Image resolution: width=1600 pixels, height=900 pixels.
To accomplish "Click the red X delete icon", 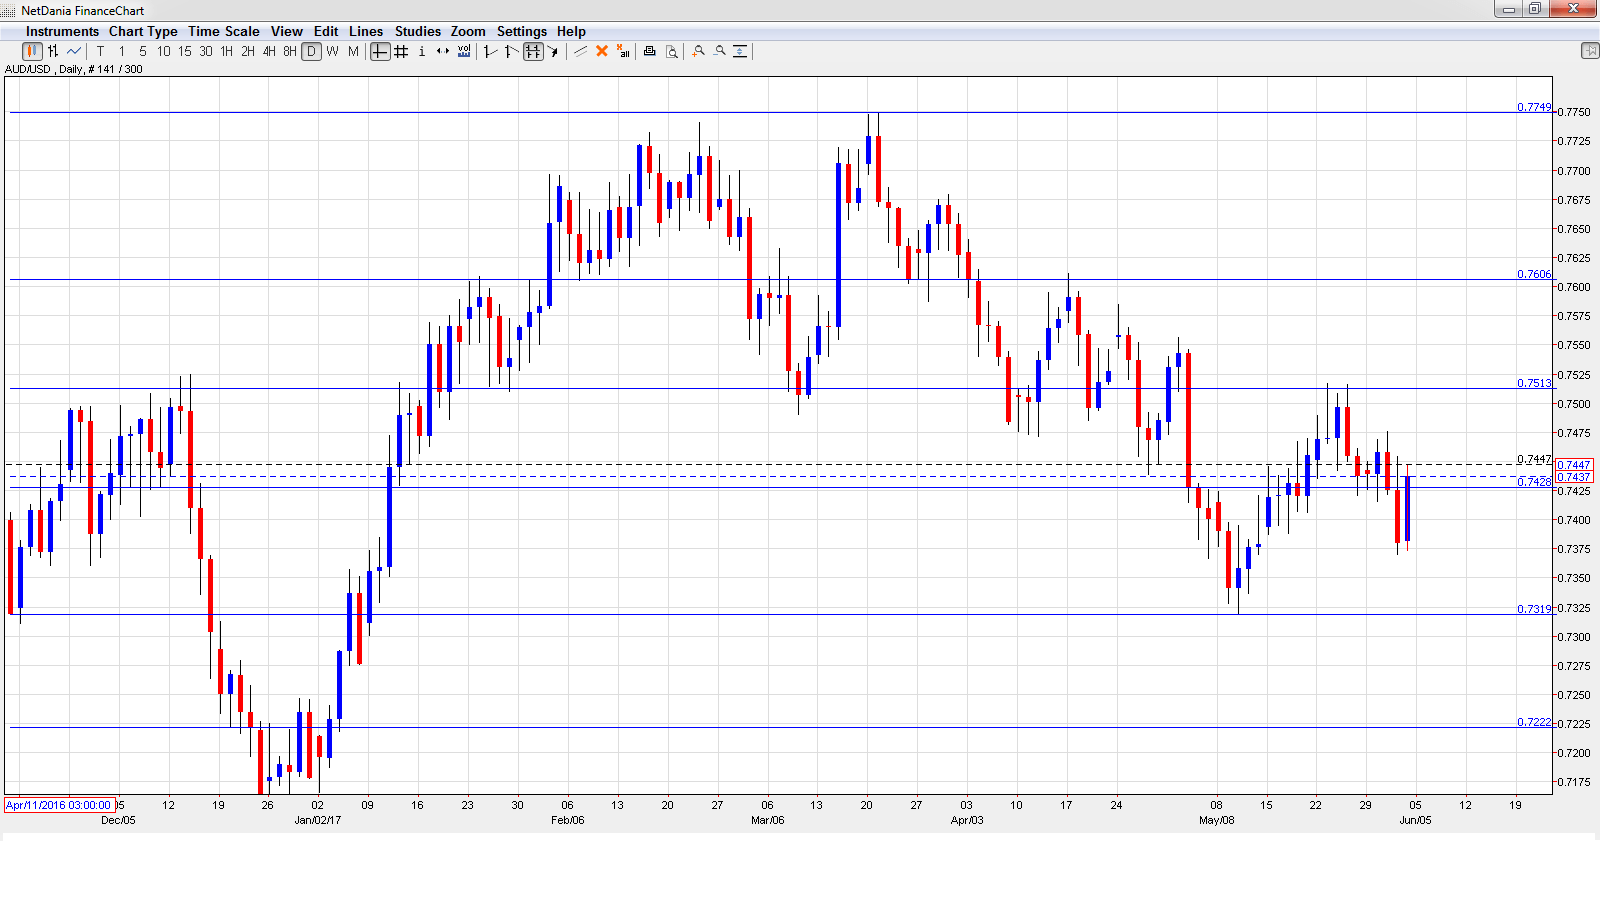I will tap(602, 51).
